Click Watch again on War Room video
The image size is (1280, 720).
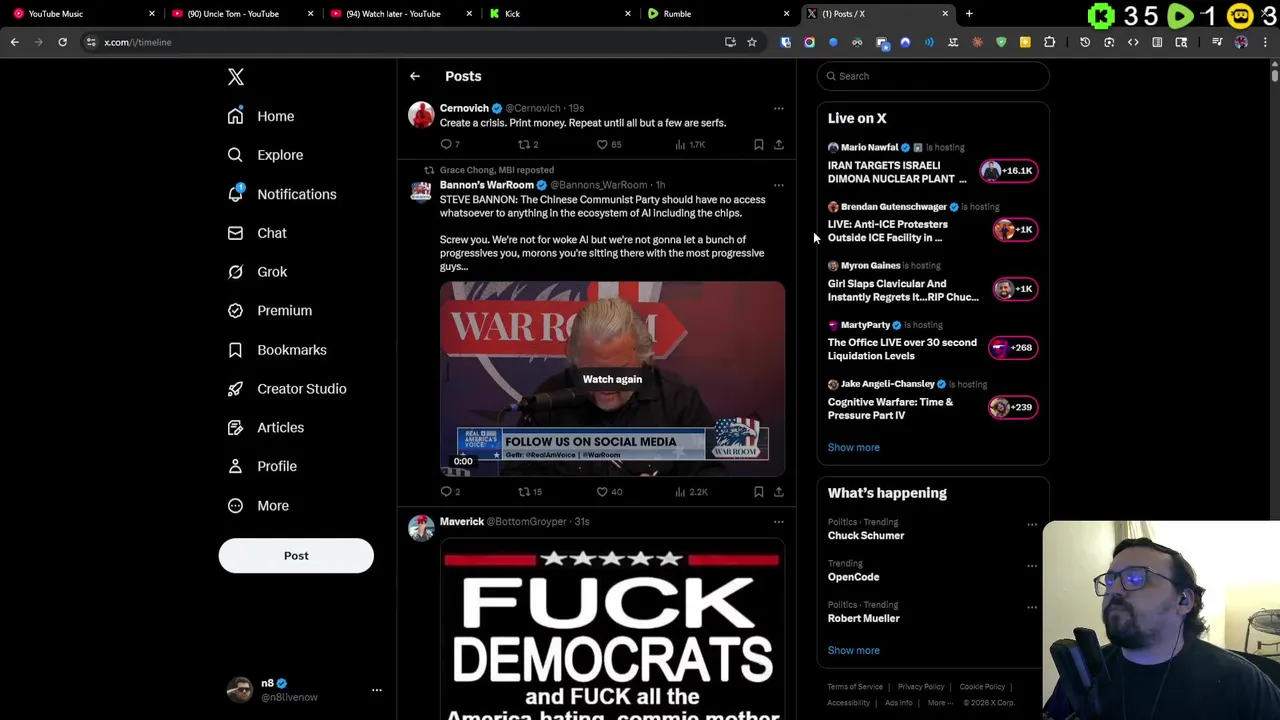click(612, 379)
